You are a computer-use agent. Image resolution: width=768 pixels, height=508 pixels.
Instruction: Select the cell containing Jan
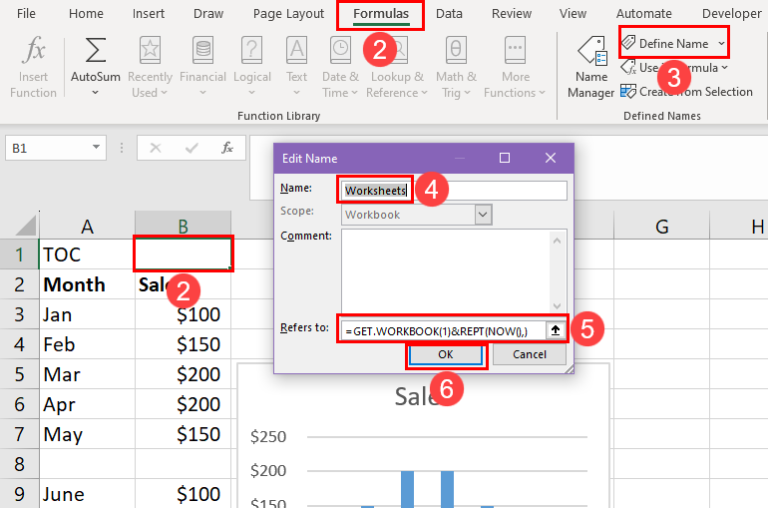tap(87, 314)
